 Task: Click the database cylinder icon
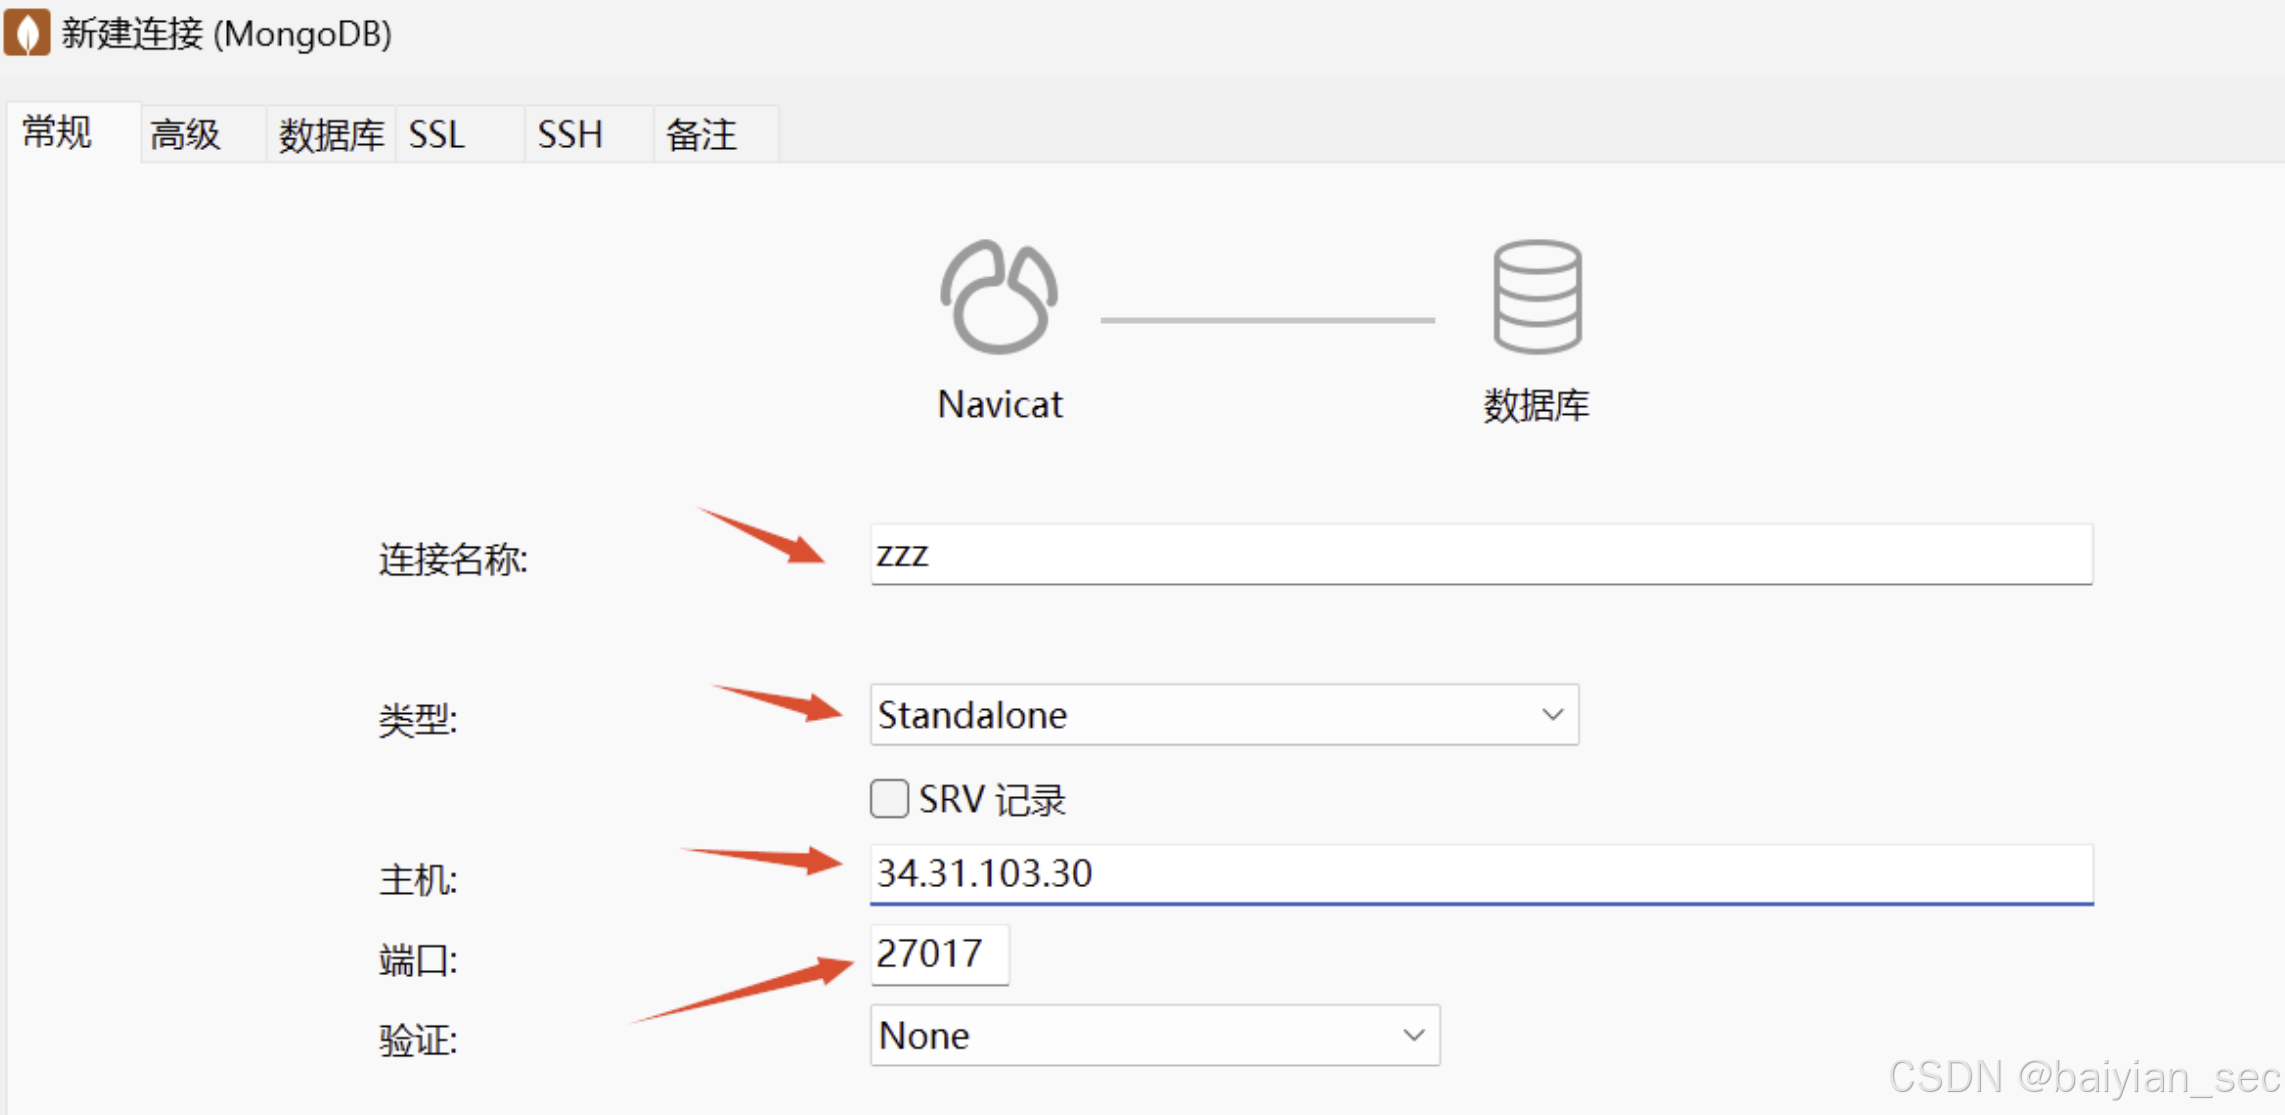point(1537,297)
